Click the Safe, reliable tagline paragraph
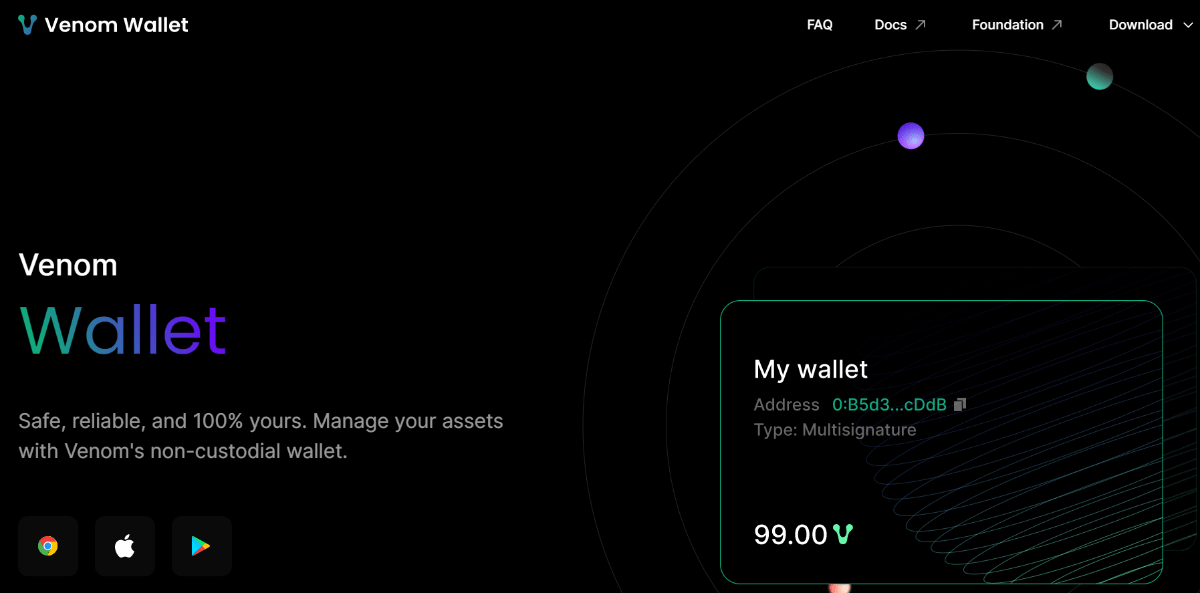 [x=261, y=436]
